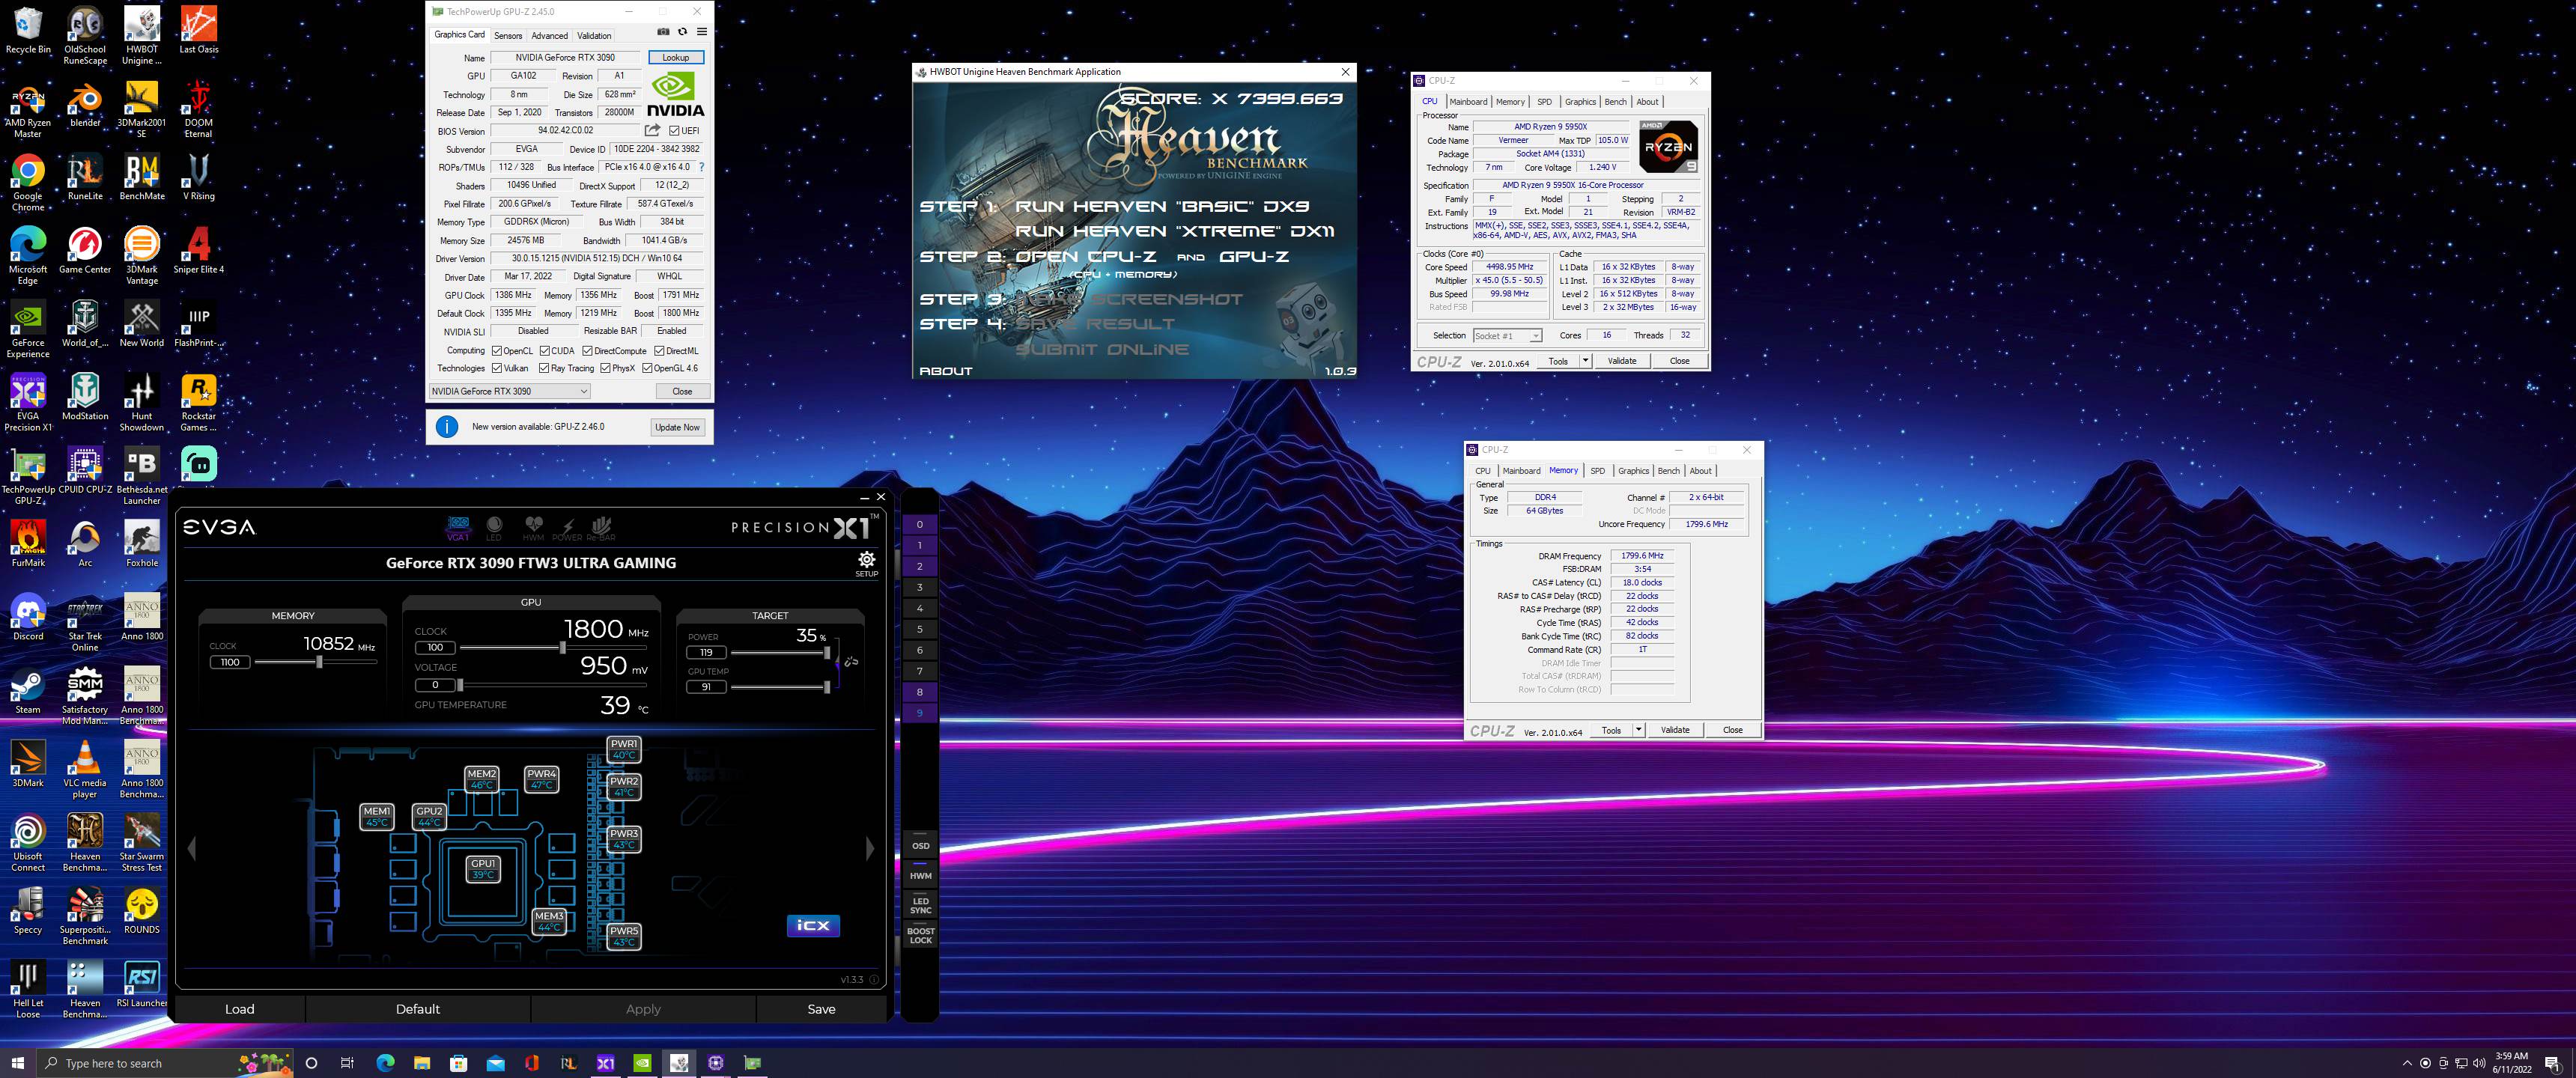Open Re-BAR icon in Precision X1
Image resolution: width=2576 pixels, height=1078 pixels.
601,528
